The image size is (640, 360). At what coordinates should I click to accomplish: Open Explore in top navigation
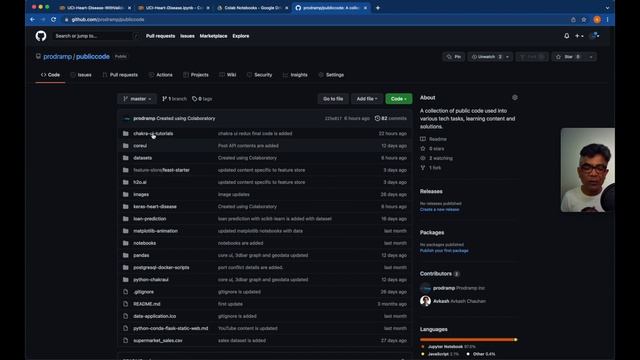point(241,36)
